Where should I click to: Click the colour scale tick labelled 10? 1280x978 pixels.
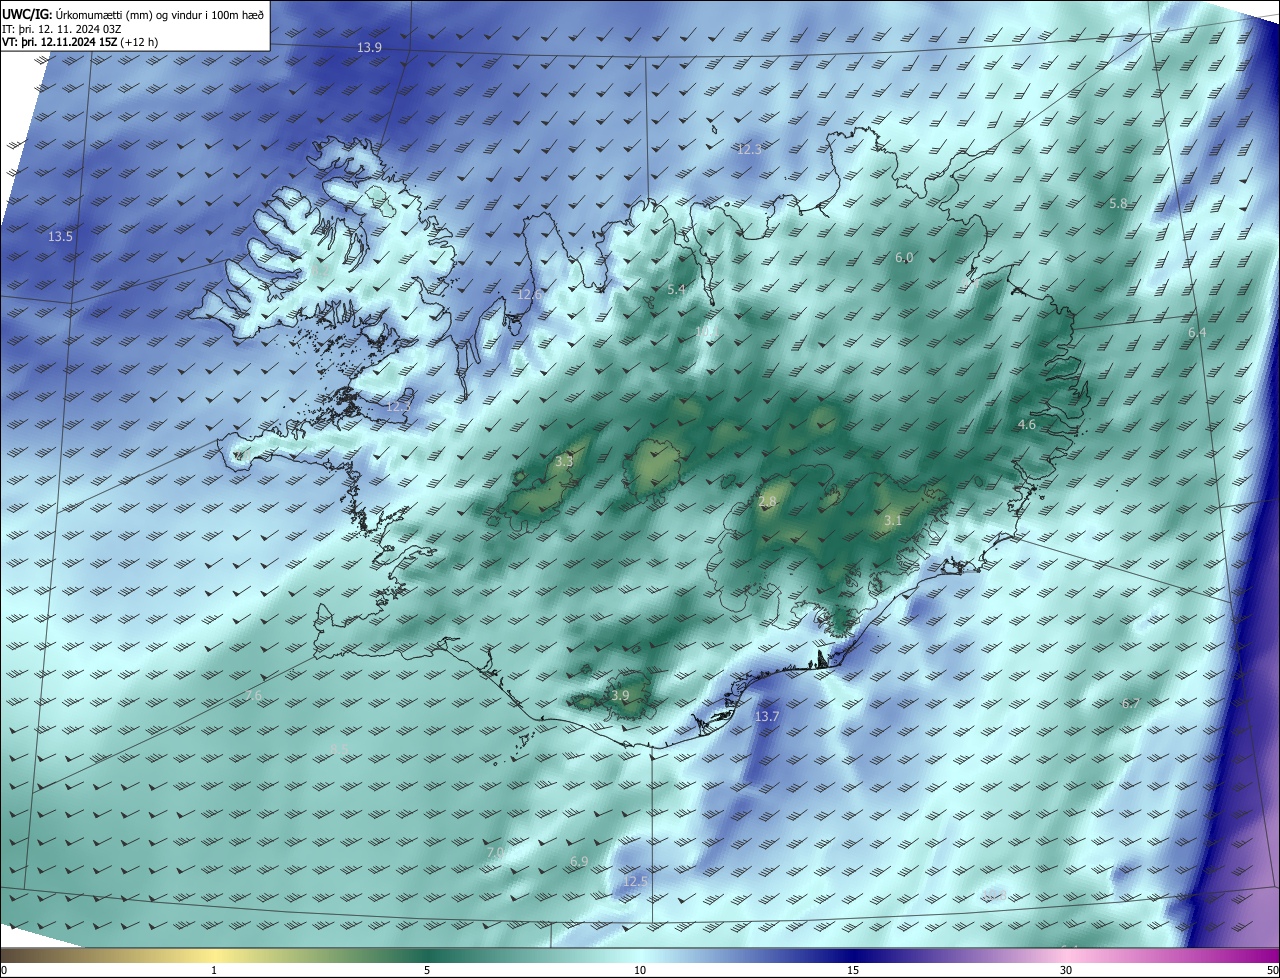click(x=640, y=971)
